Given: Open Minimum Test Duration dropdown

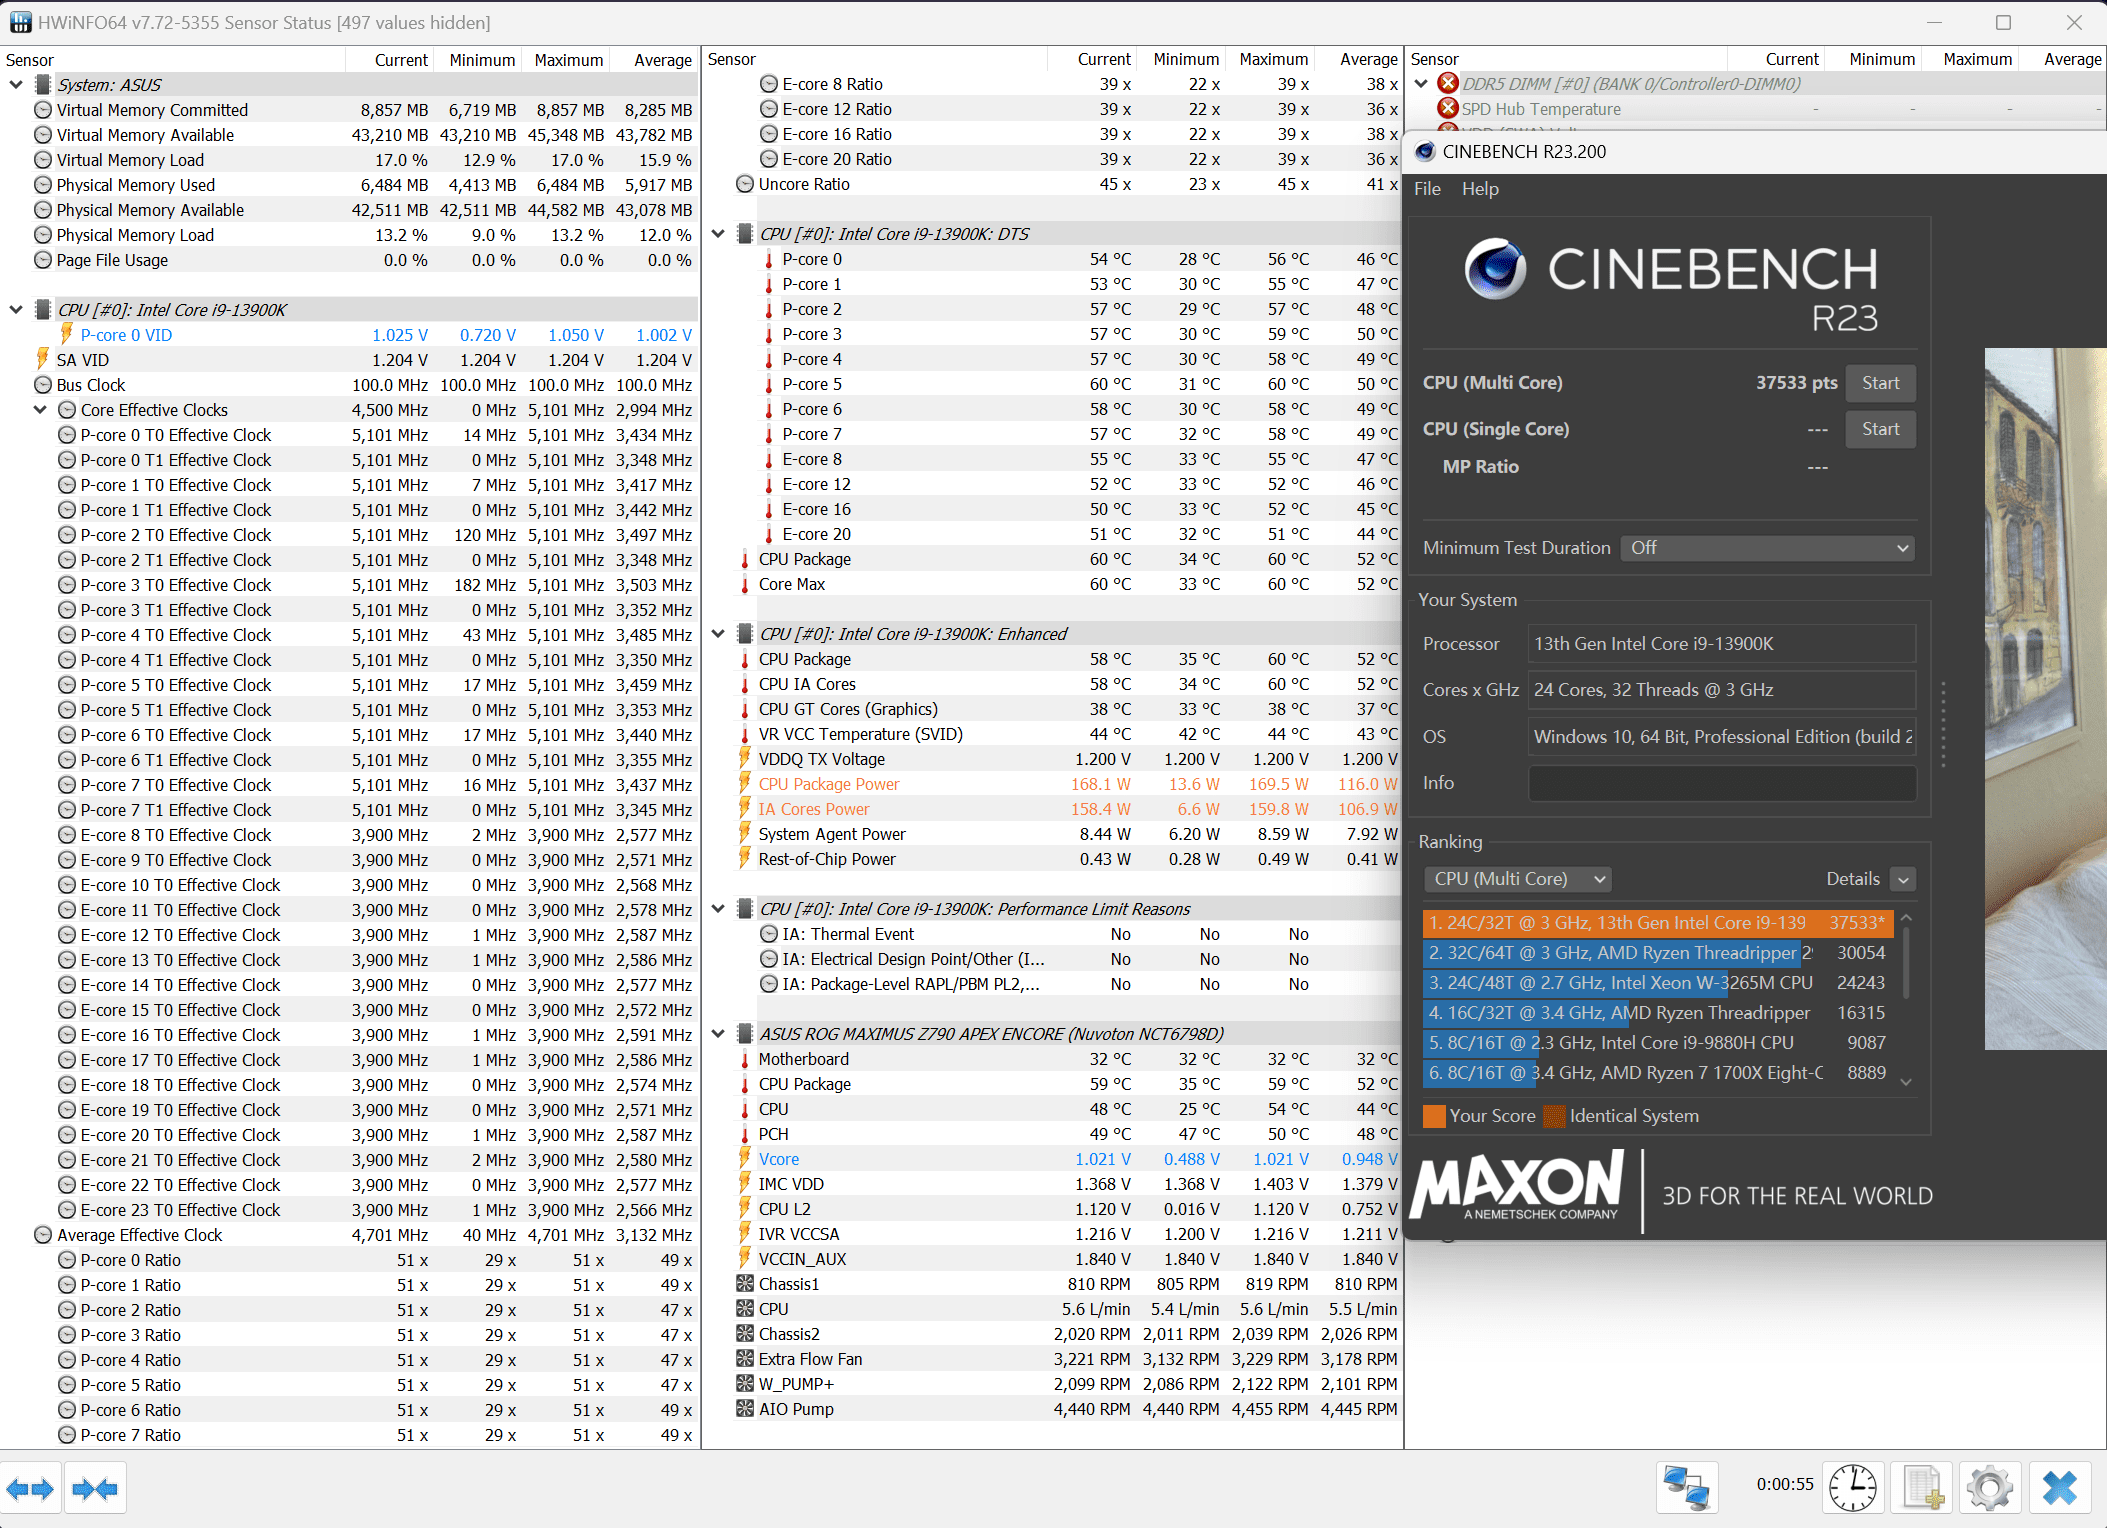Looking at the screenshot, I should pos(1767,548).
